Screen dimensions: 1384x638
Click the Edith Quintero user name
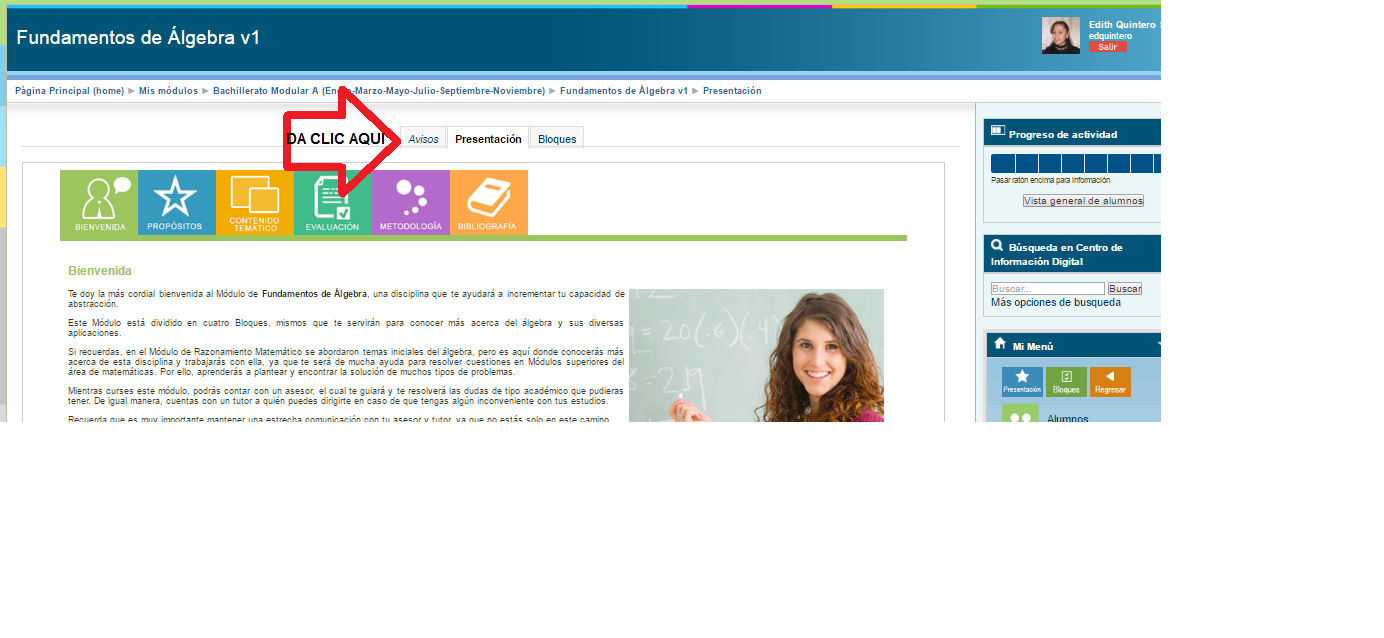(1122, 25)
